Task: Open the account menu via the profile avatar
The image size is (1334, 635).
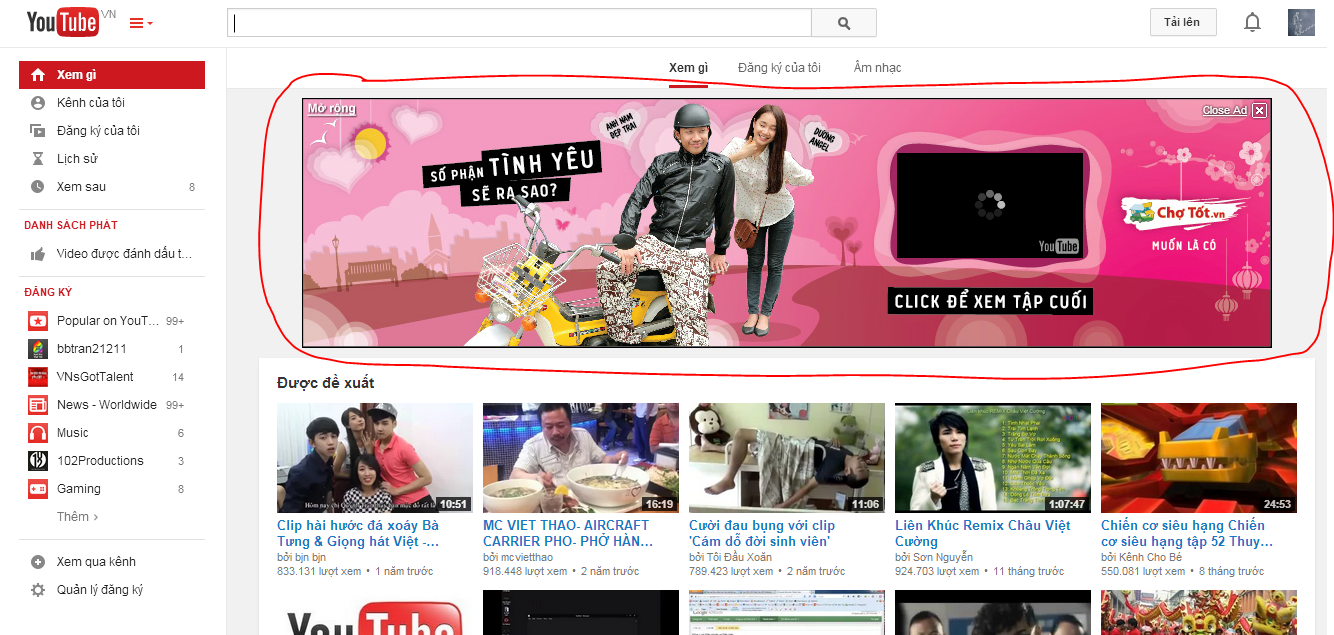Action: 1301,22
